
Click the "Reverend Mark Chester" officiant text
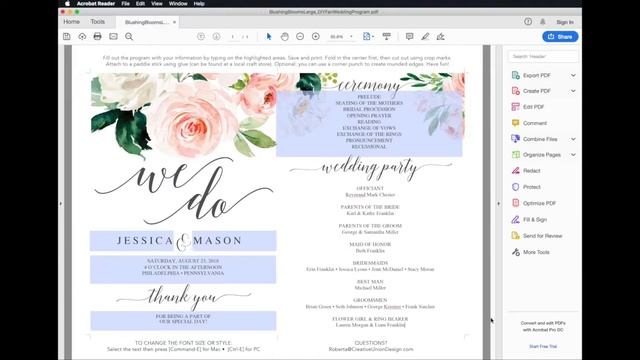(370, 195)
